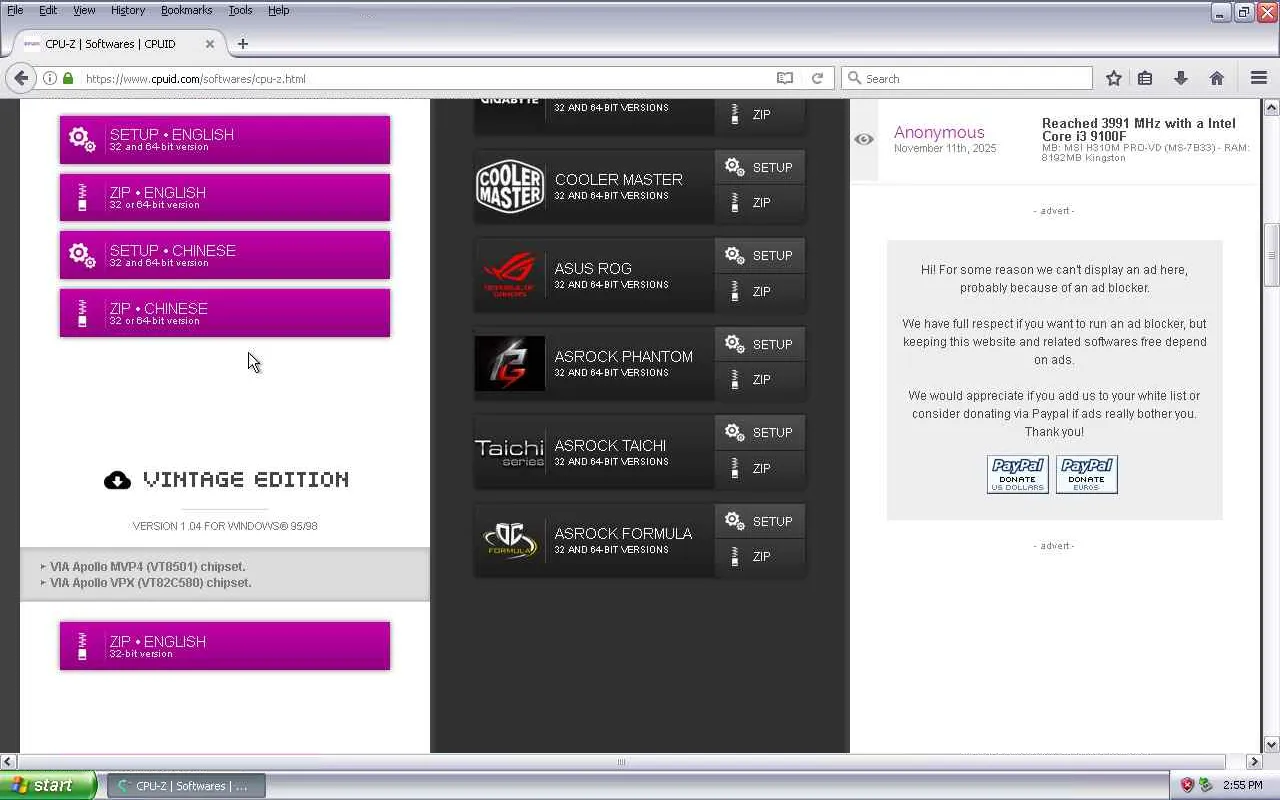
Task: Donate via PayPal in Euros
Action: coord(1087,474)
